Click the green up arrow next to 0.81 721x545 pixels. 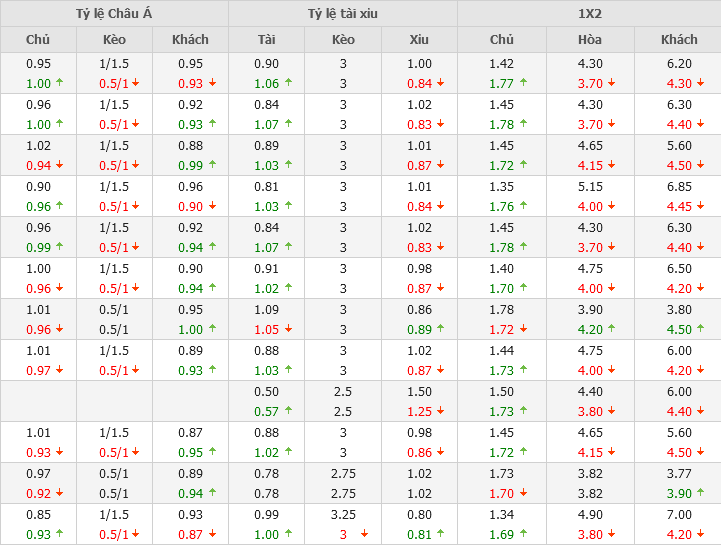pyautogui.click(x=440, y=535)
